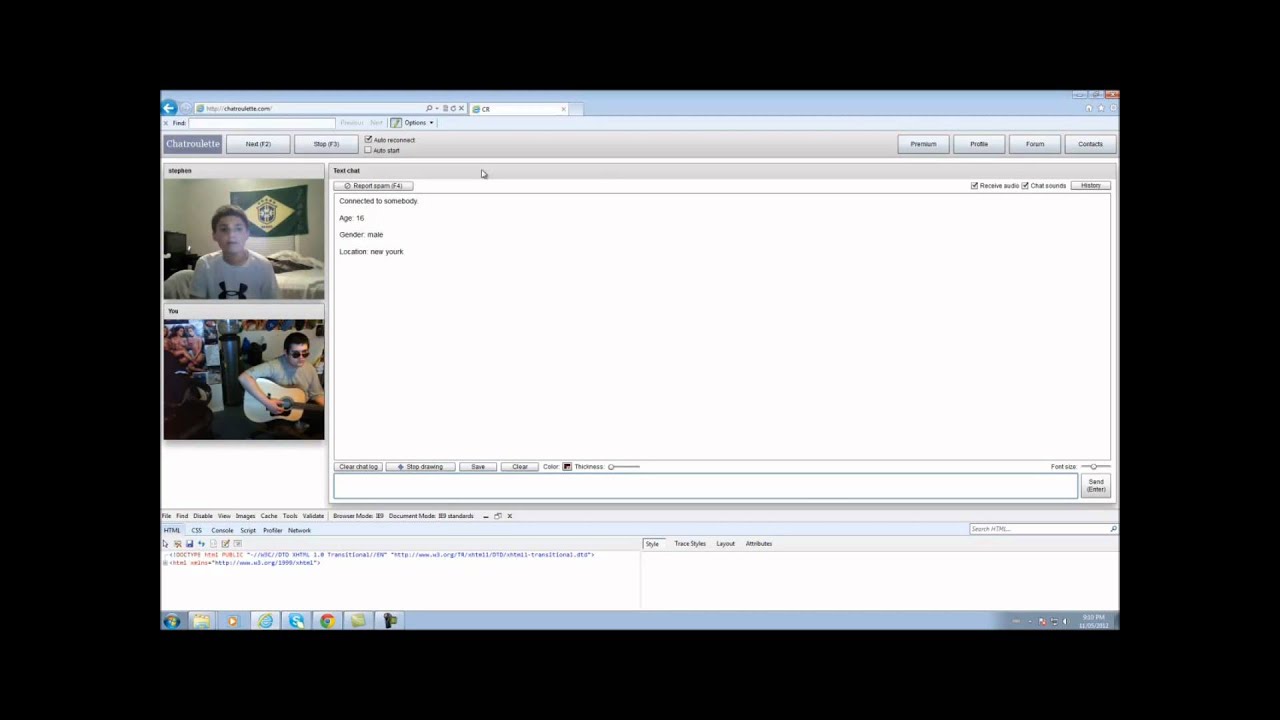The width and height of the screenshot is (1280, 720).
Task: Open Google Chrome from taskbar
Action: pyautogui.click(x=327, y=621)
